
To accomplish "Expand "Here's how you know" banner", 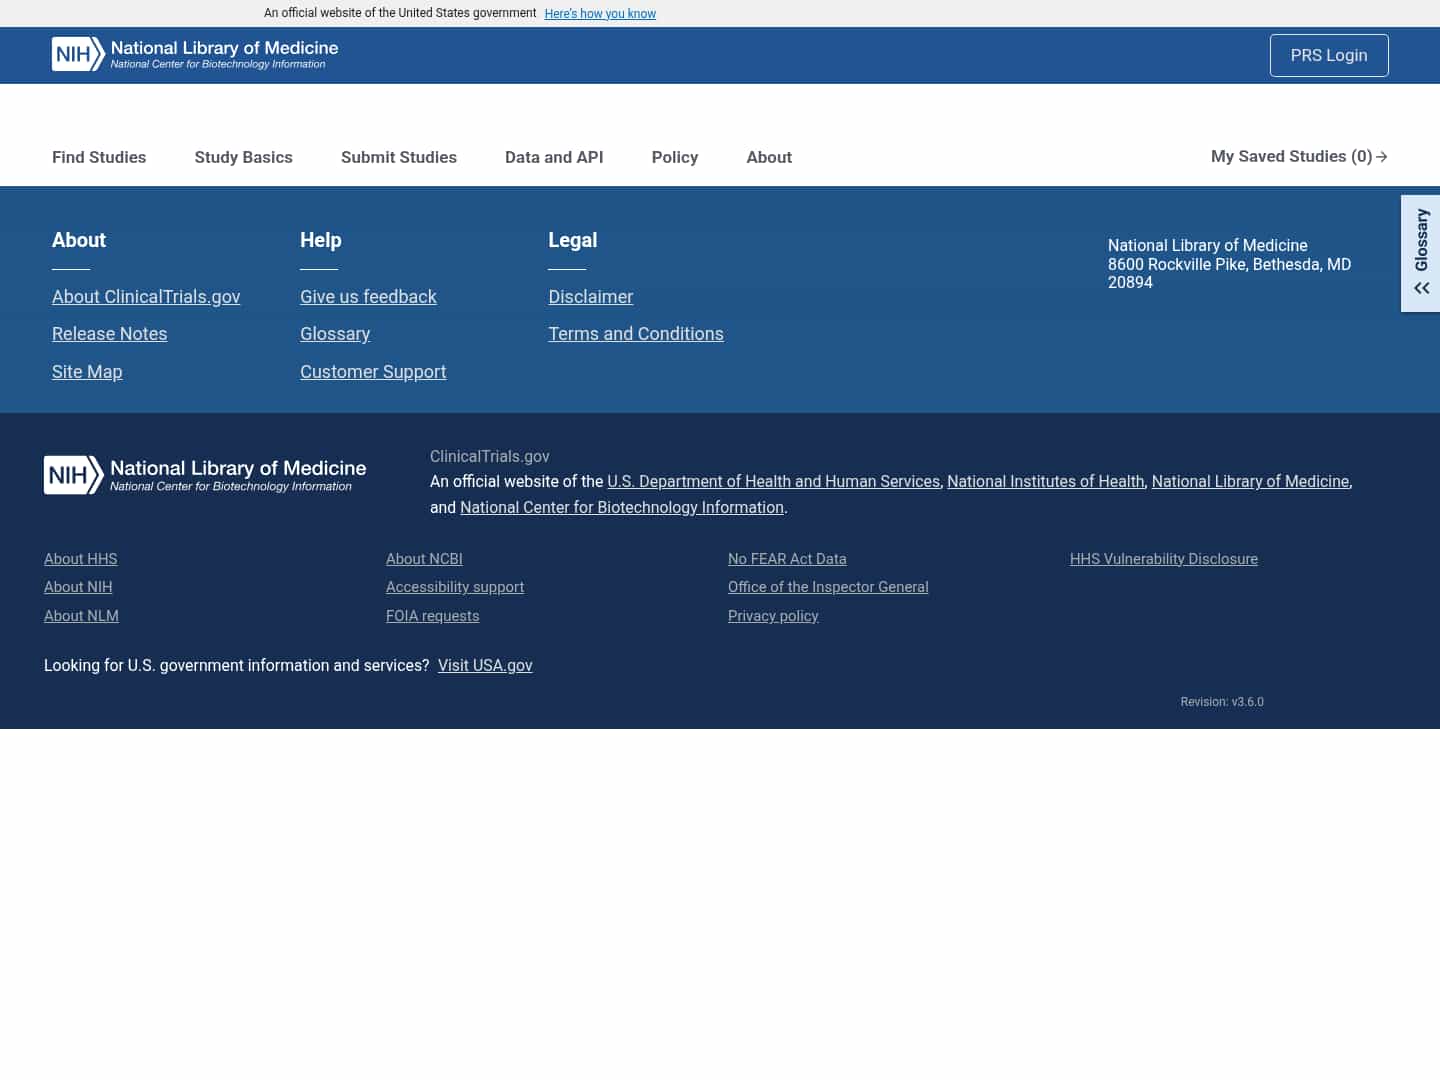I will [600, 13].
